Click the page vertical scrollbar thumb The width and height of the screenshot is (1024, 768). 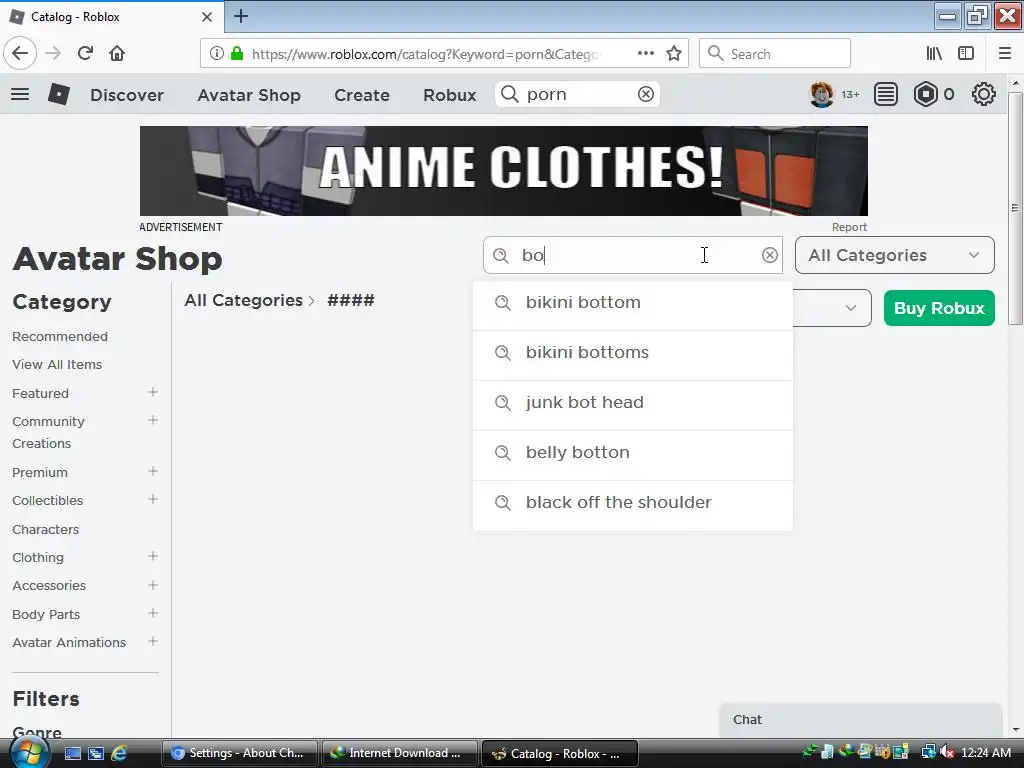(1015, 208)
